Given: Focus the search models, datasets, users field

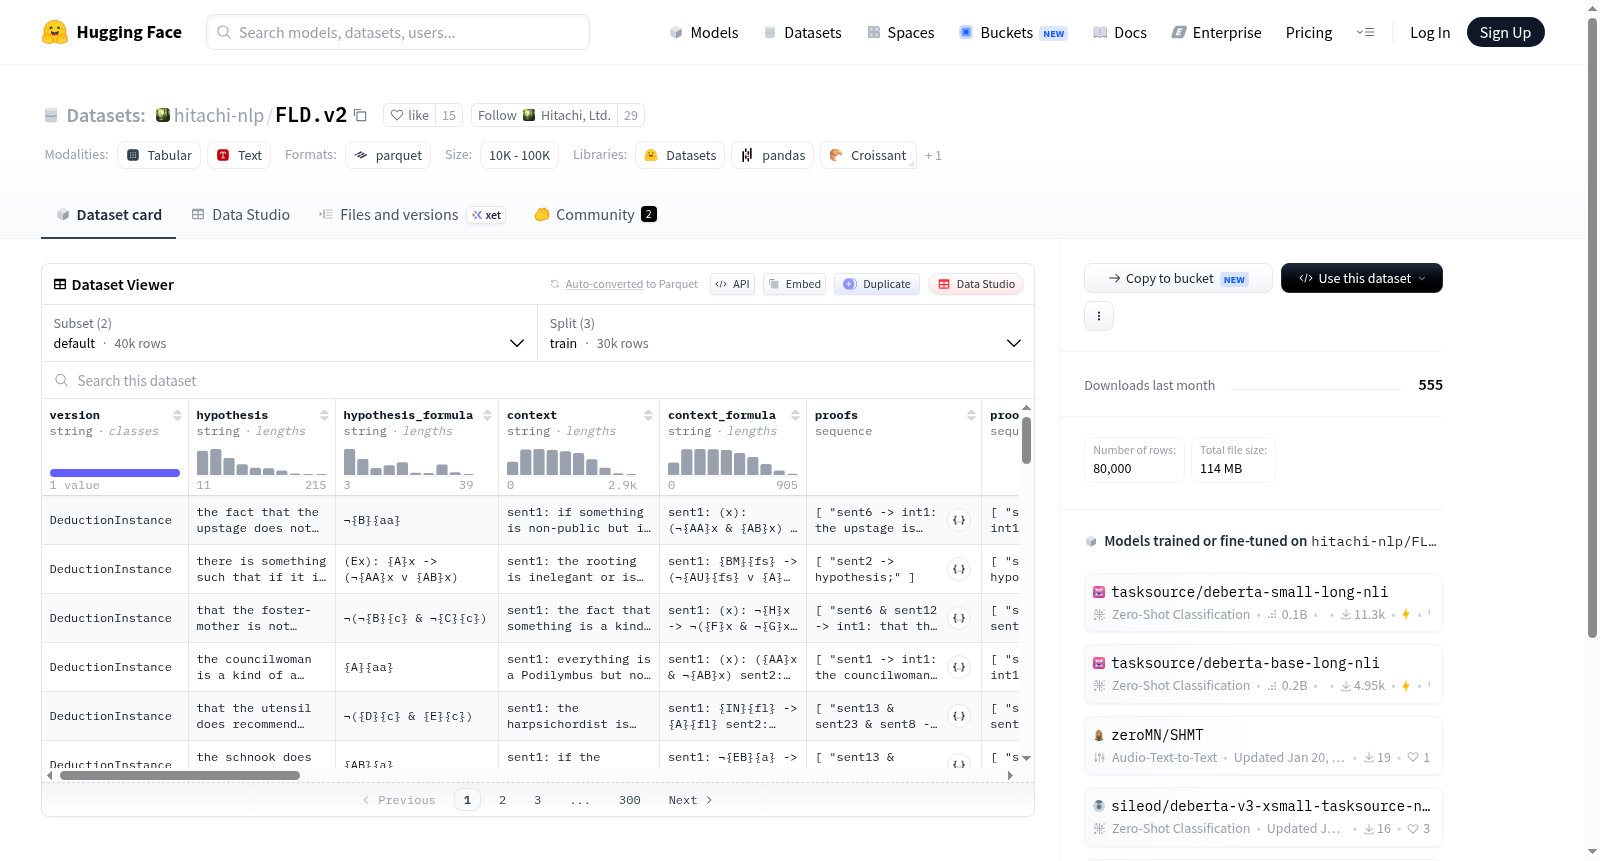Looking at the screenshot, I should coord(398,32).
